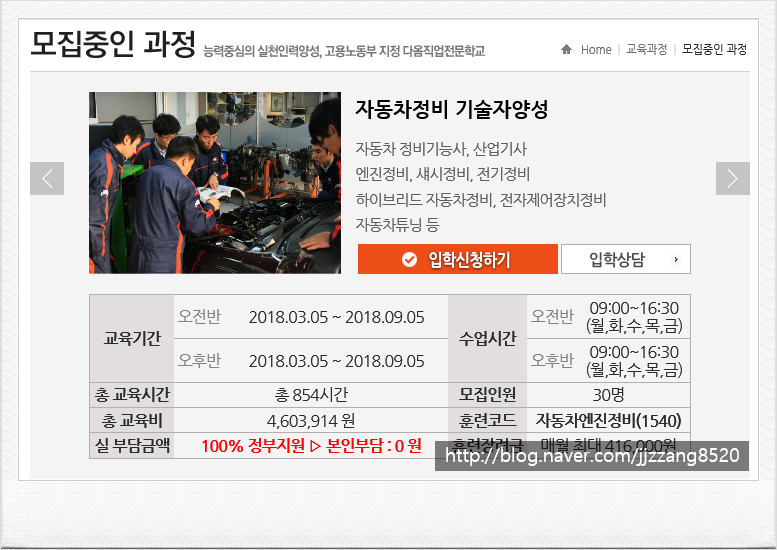Show next course with right arrow
Viewport: 777px width, 550px height.
click(732, 178)
